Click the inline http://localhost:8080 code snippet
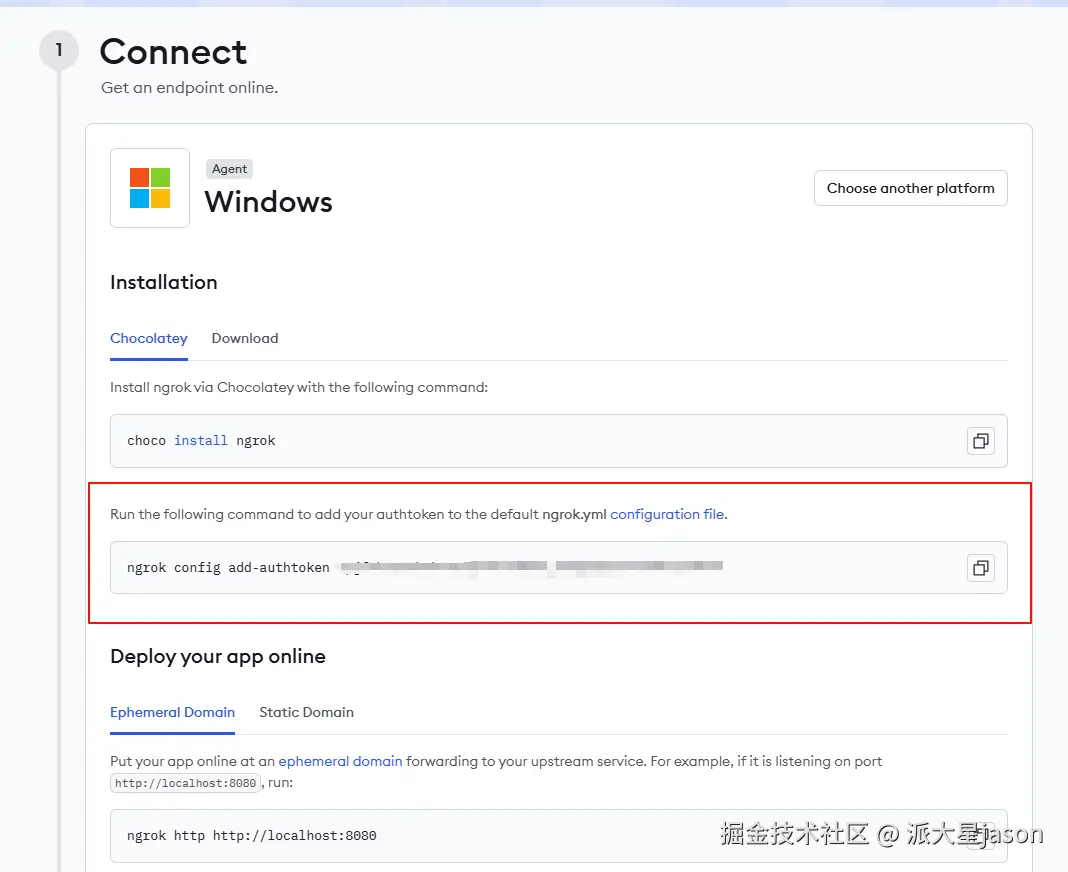 185,783
